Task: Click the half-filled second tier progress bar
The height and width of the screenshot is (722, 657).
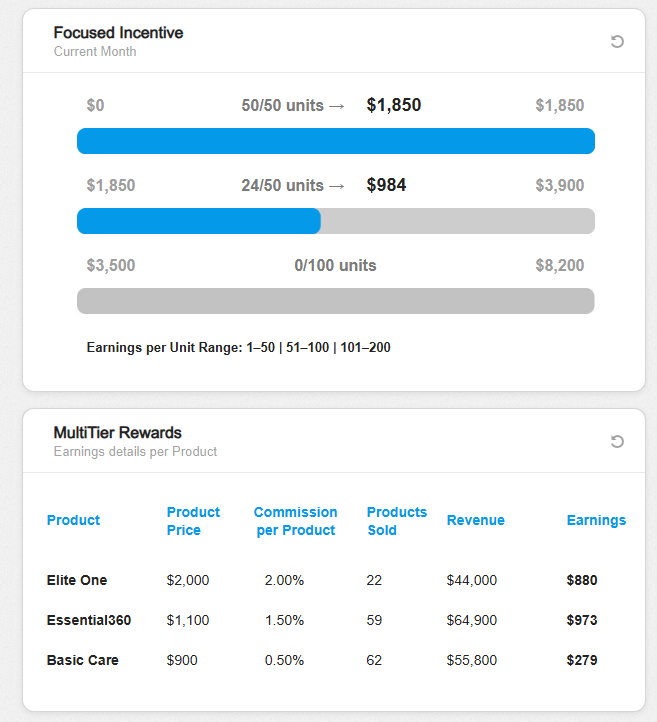Action: coord(336,221)
